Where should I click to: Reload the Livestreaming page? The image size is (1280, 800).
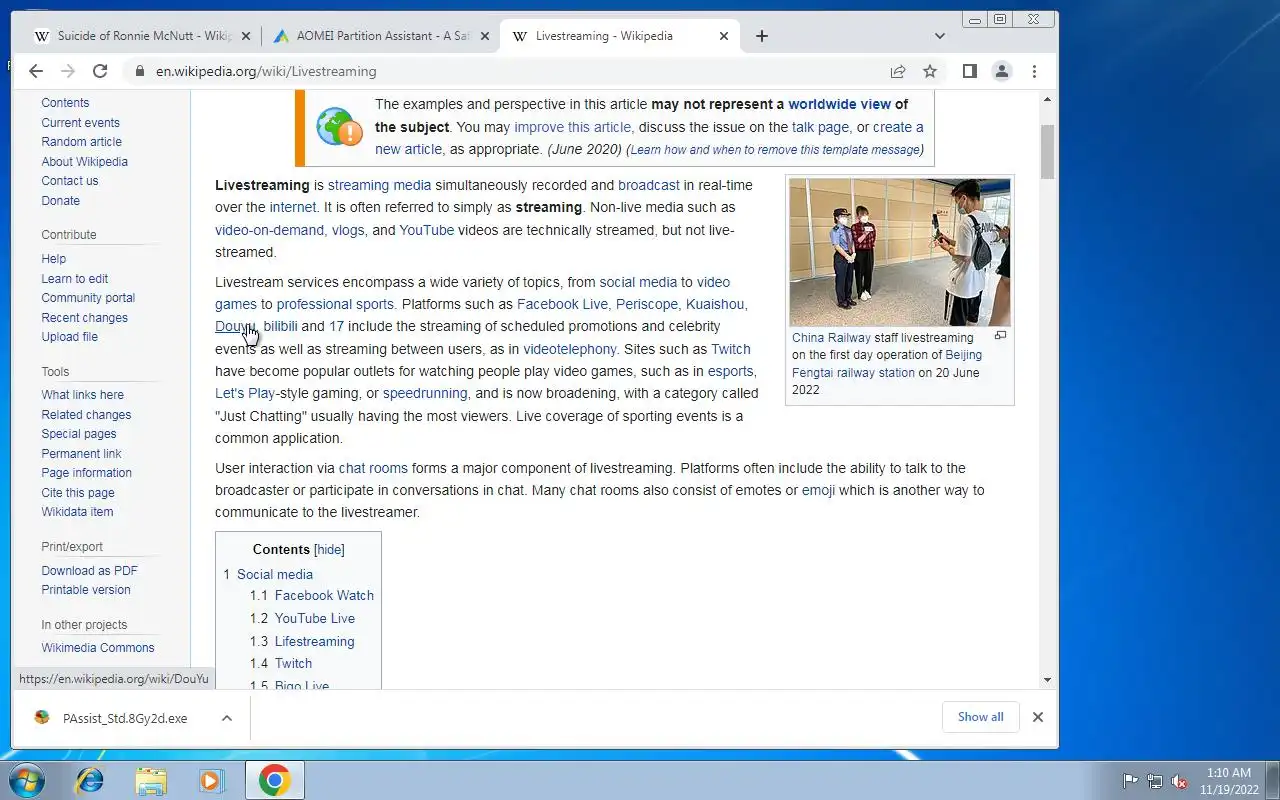tap(100, 71)
